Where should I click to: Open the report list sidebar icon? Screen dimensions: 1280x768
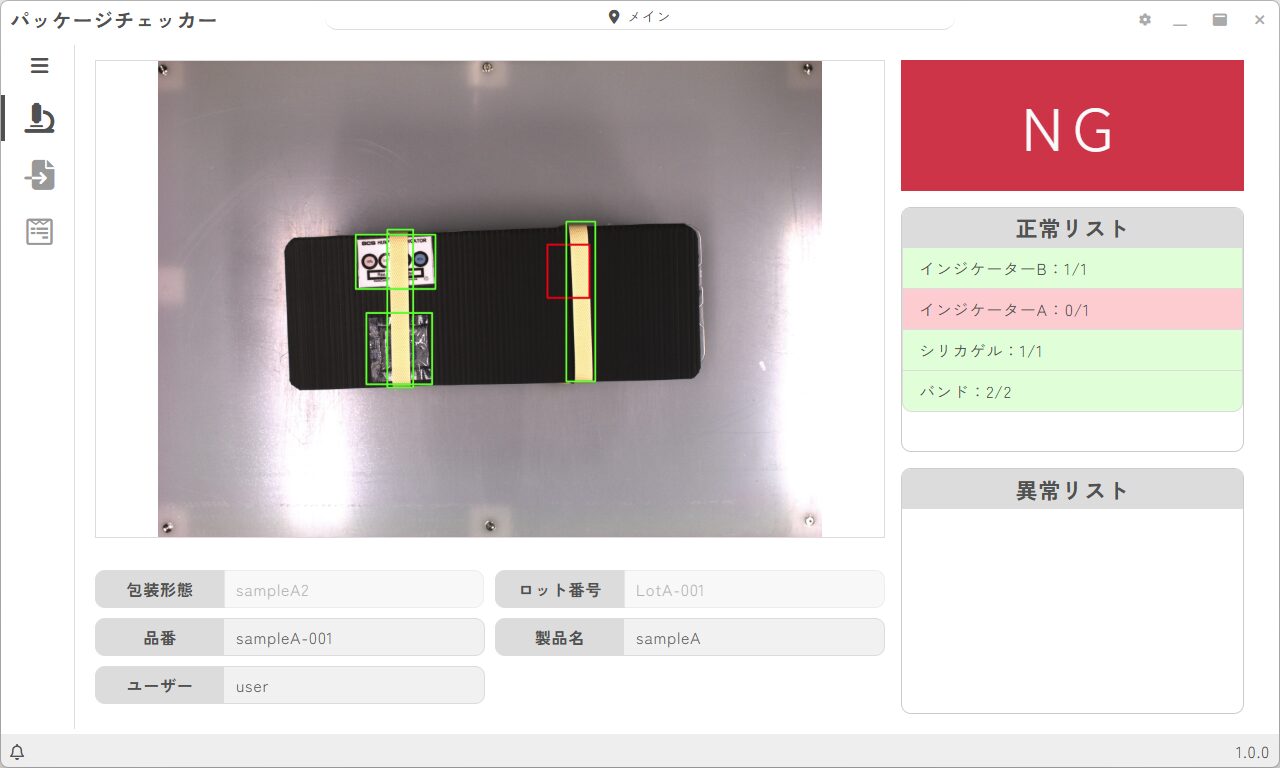(38, 231)
